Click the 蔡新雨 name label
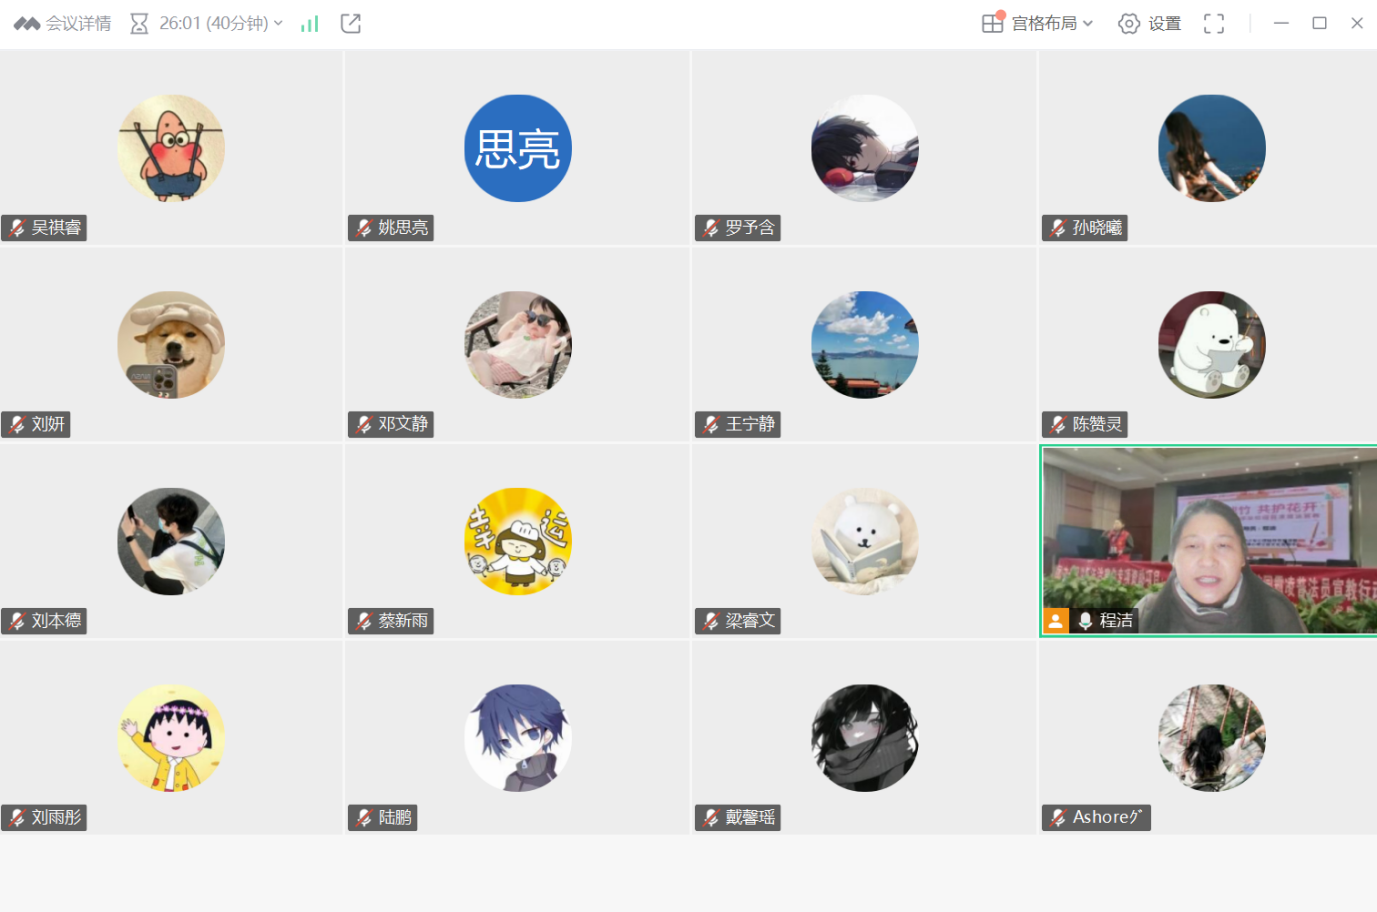The width and height of the screenshot is (1377, 912). (x=403, y=621)
